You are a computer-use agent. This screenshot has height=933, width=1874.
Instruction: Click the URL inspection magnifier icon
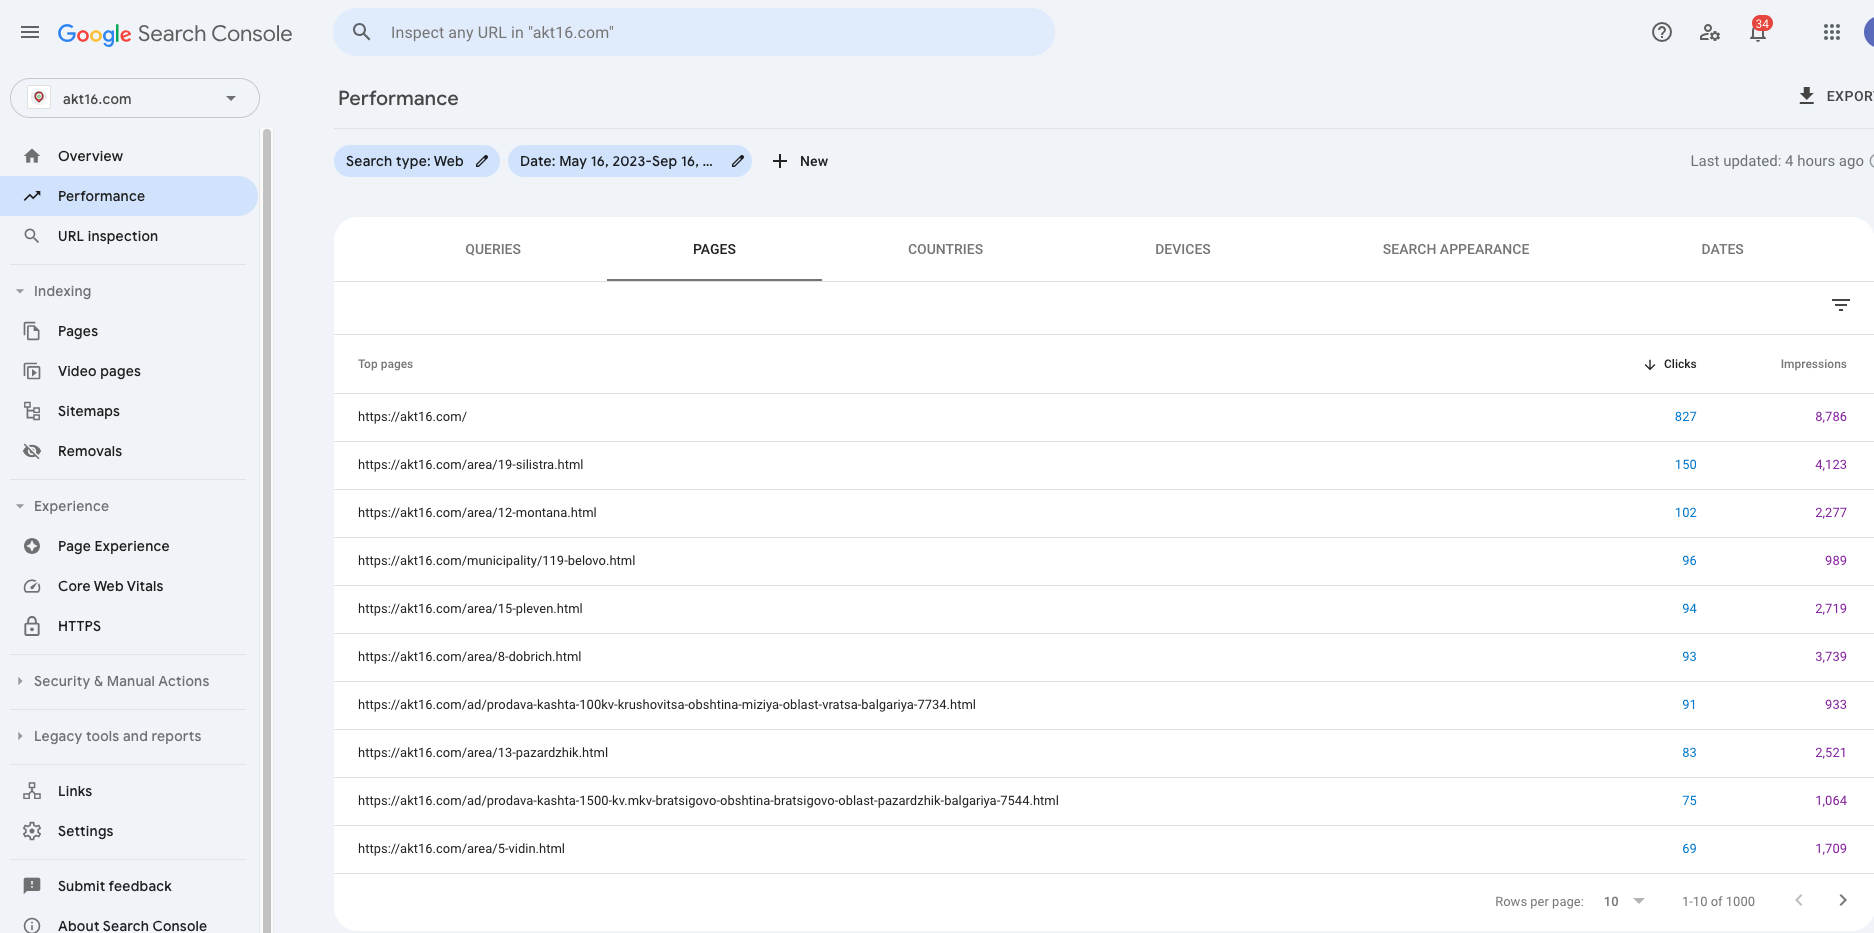32,236
